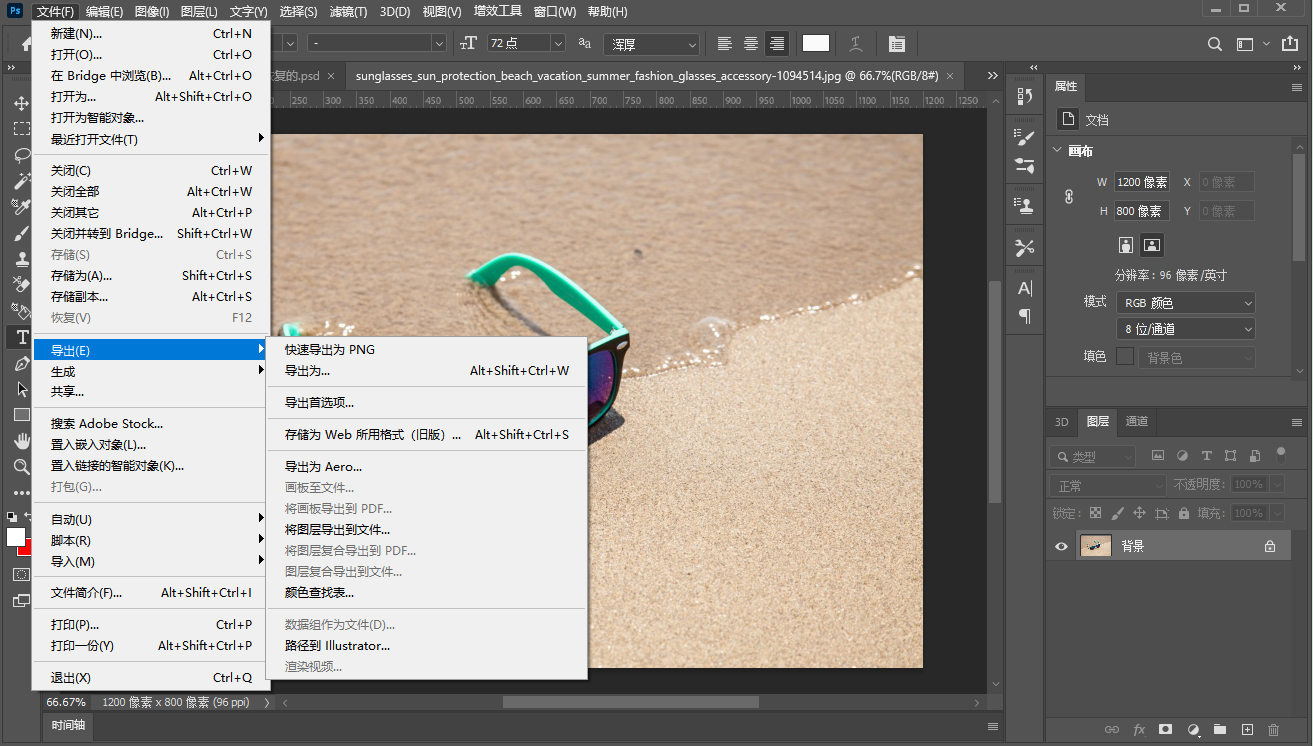Click the text color swatch in options bar

816,44
